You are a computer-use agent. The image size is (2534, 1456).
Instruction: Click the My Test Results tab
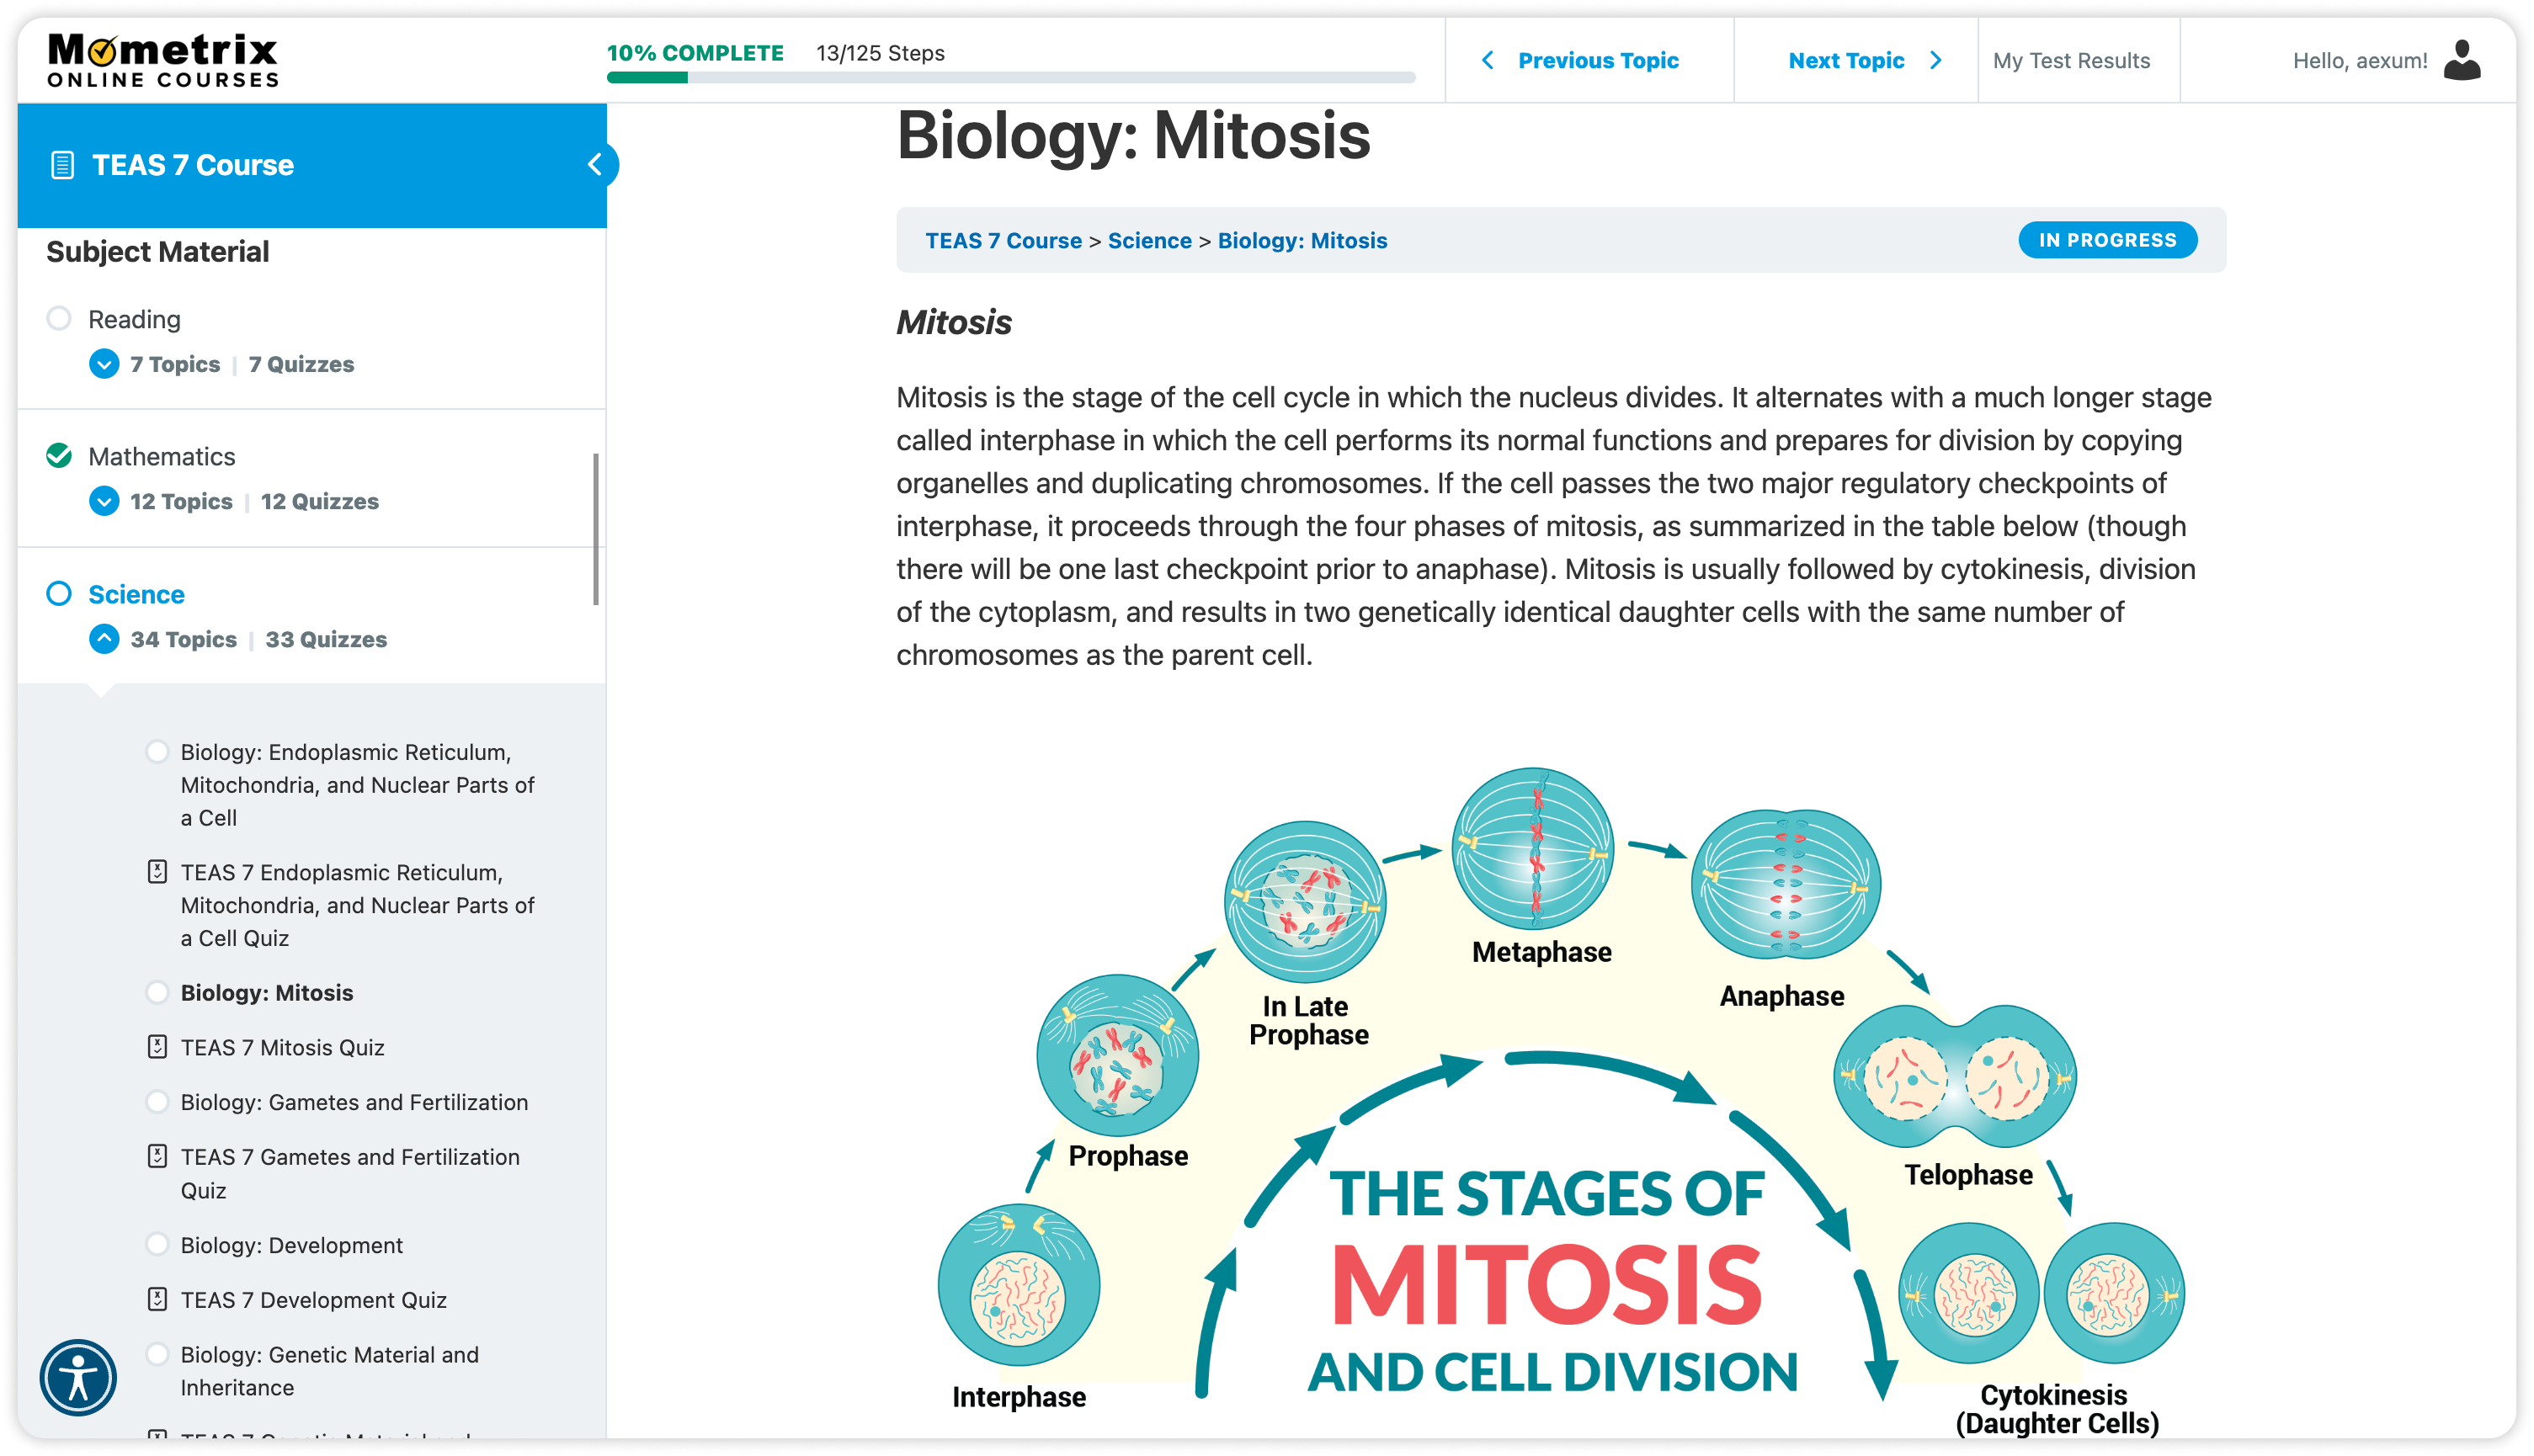(x=2073, y=61)
